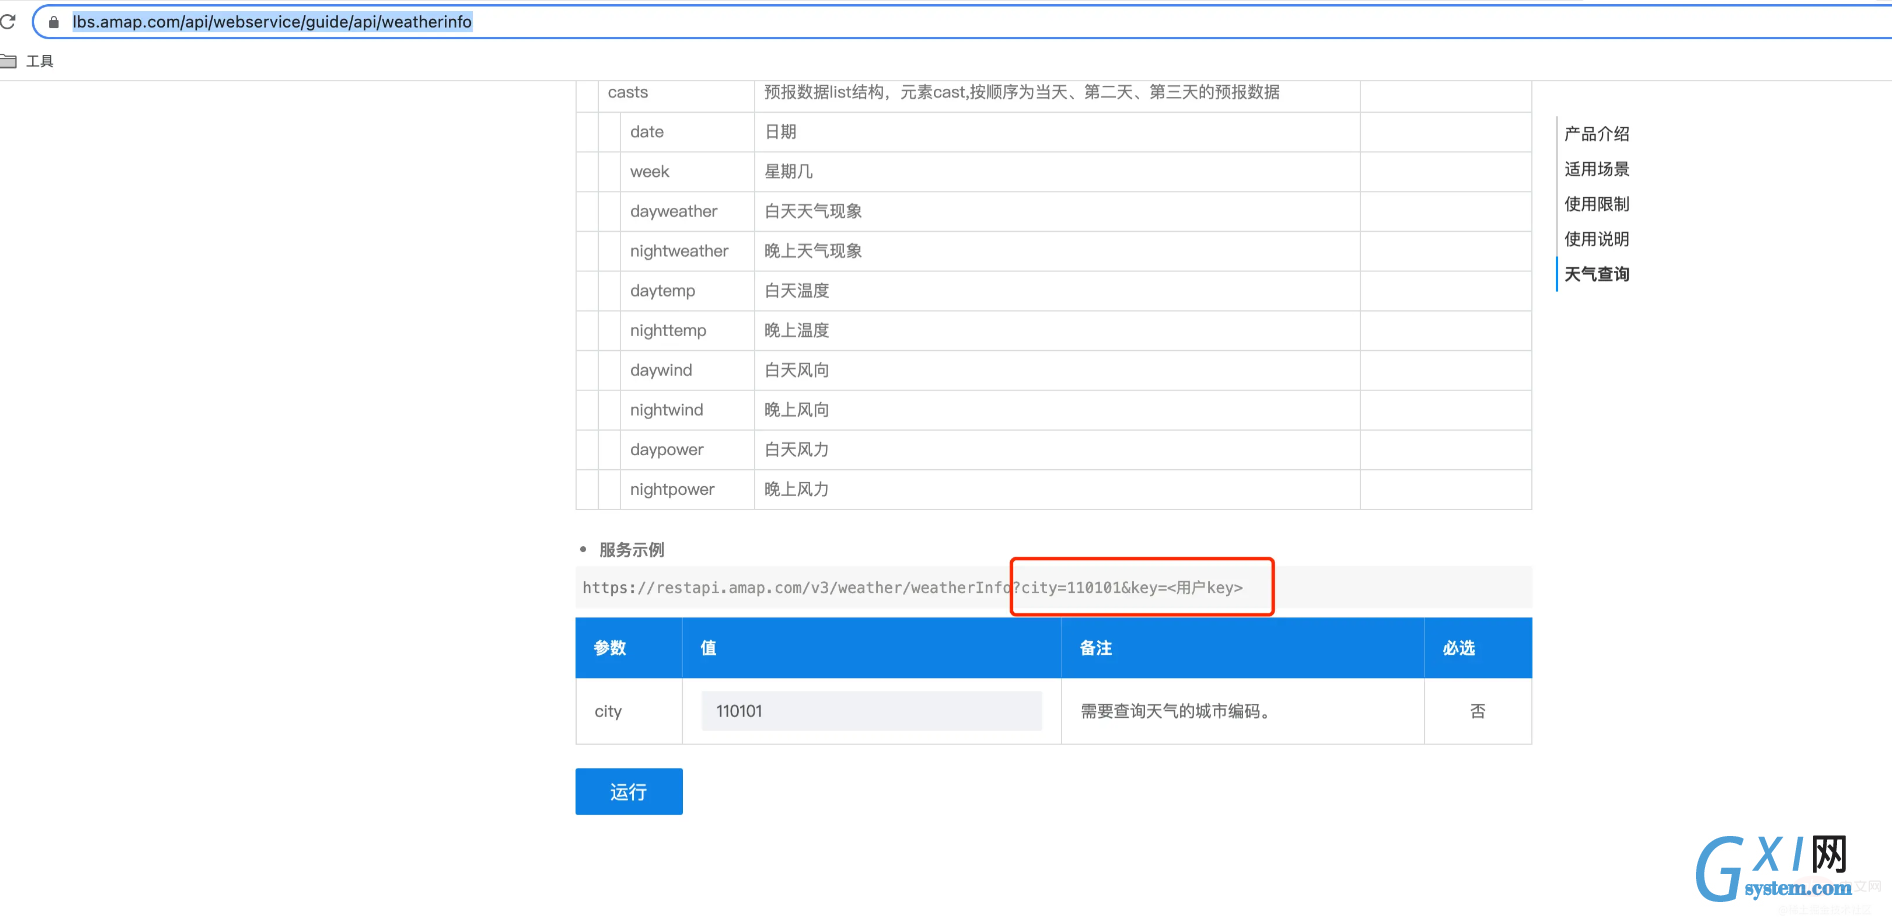Click the 值 column header

pyautogui.click(x=872, y=648)
